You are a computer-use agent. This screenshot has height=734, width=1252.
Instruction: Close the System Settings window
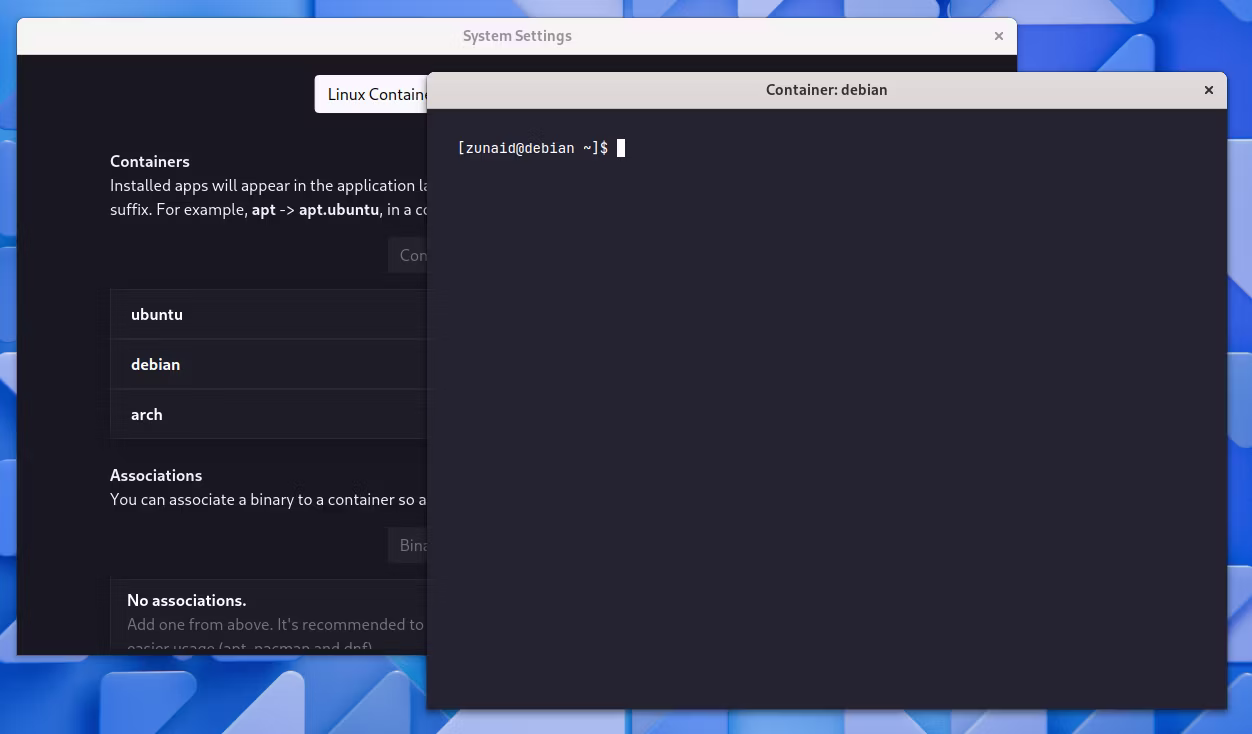coord(998,36)
